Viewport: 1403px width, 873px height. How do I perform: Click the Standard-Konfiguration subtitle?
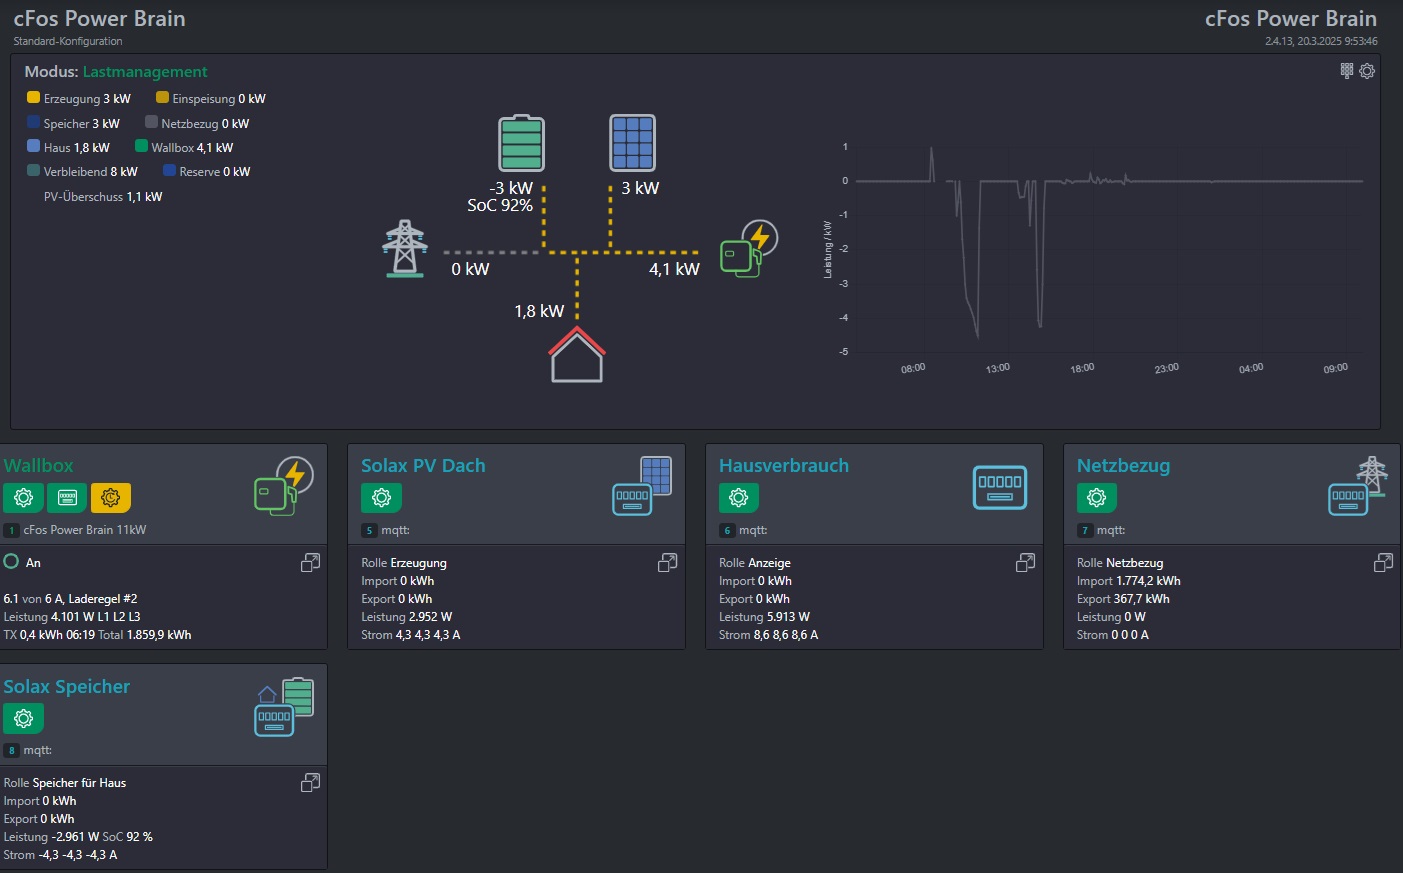pyautogui.click(x=68, y=41)
